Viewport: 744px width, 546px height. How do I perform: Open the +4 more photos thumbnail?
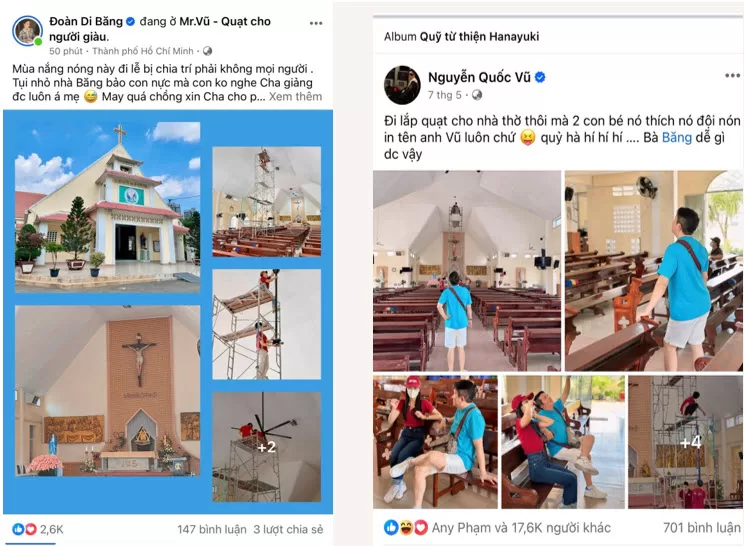(685, 442)
